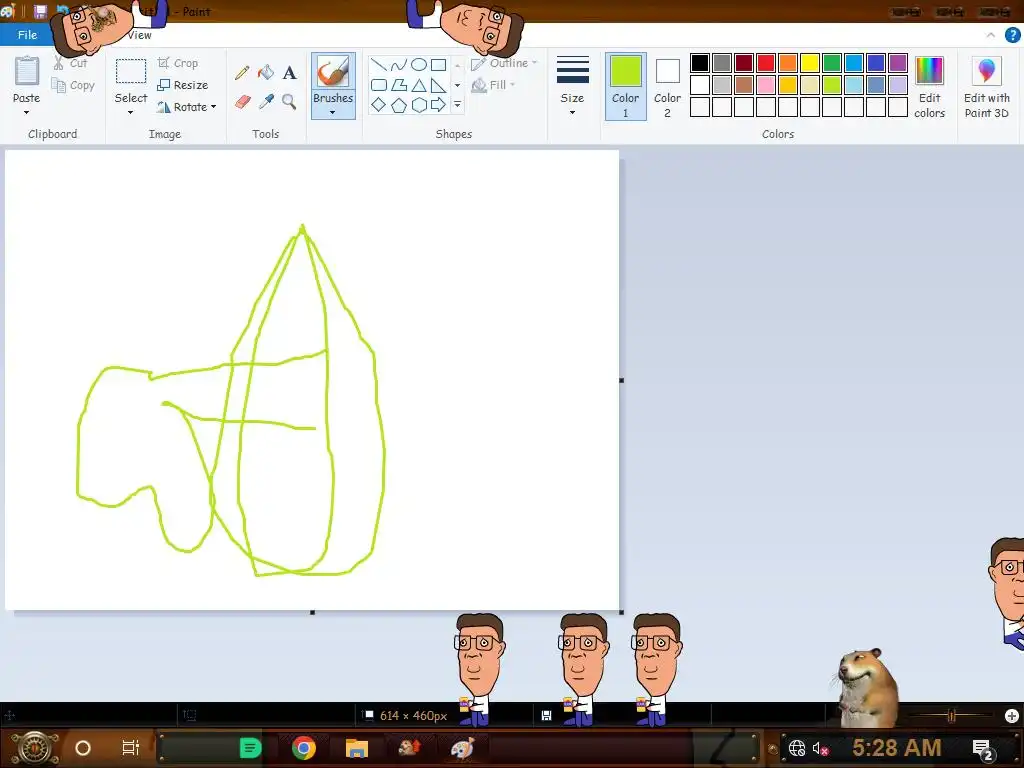This screenshot has width=1024, height=768.
Task: Click the Crop button
Action: pyautogui.click(x=178, y=63)
